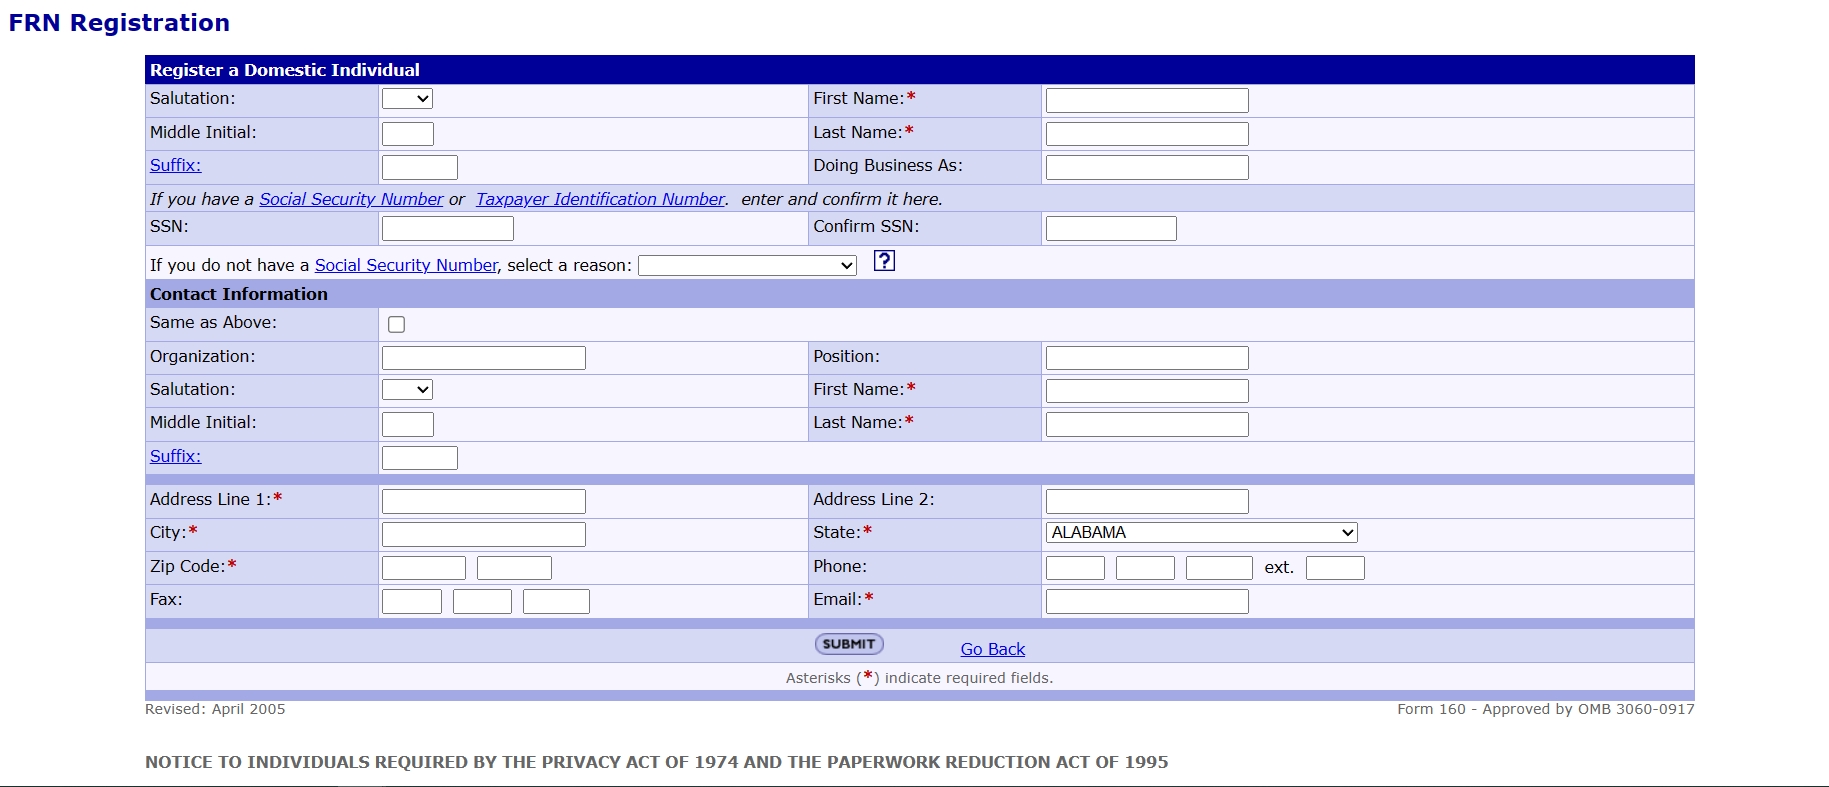Click the top Suffix input box

[420, 167]
